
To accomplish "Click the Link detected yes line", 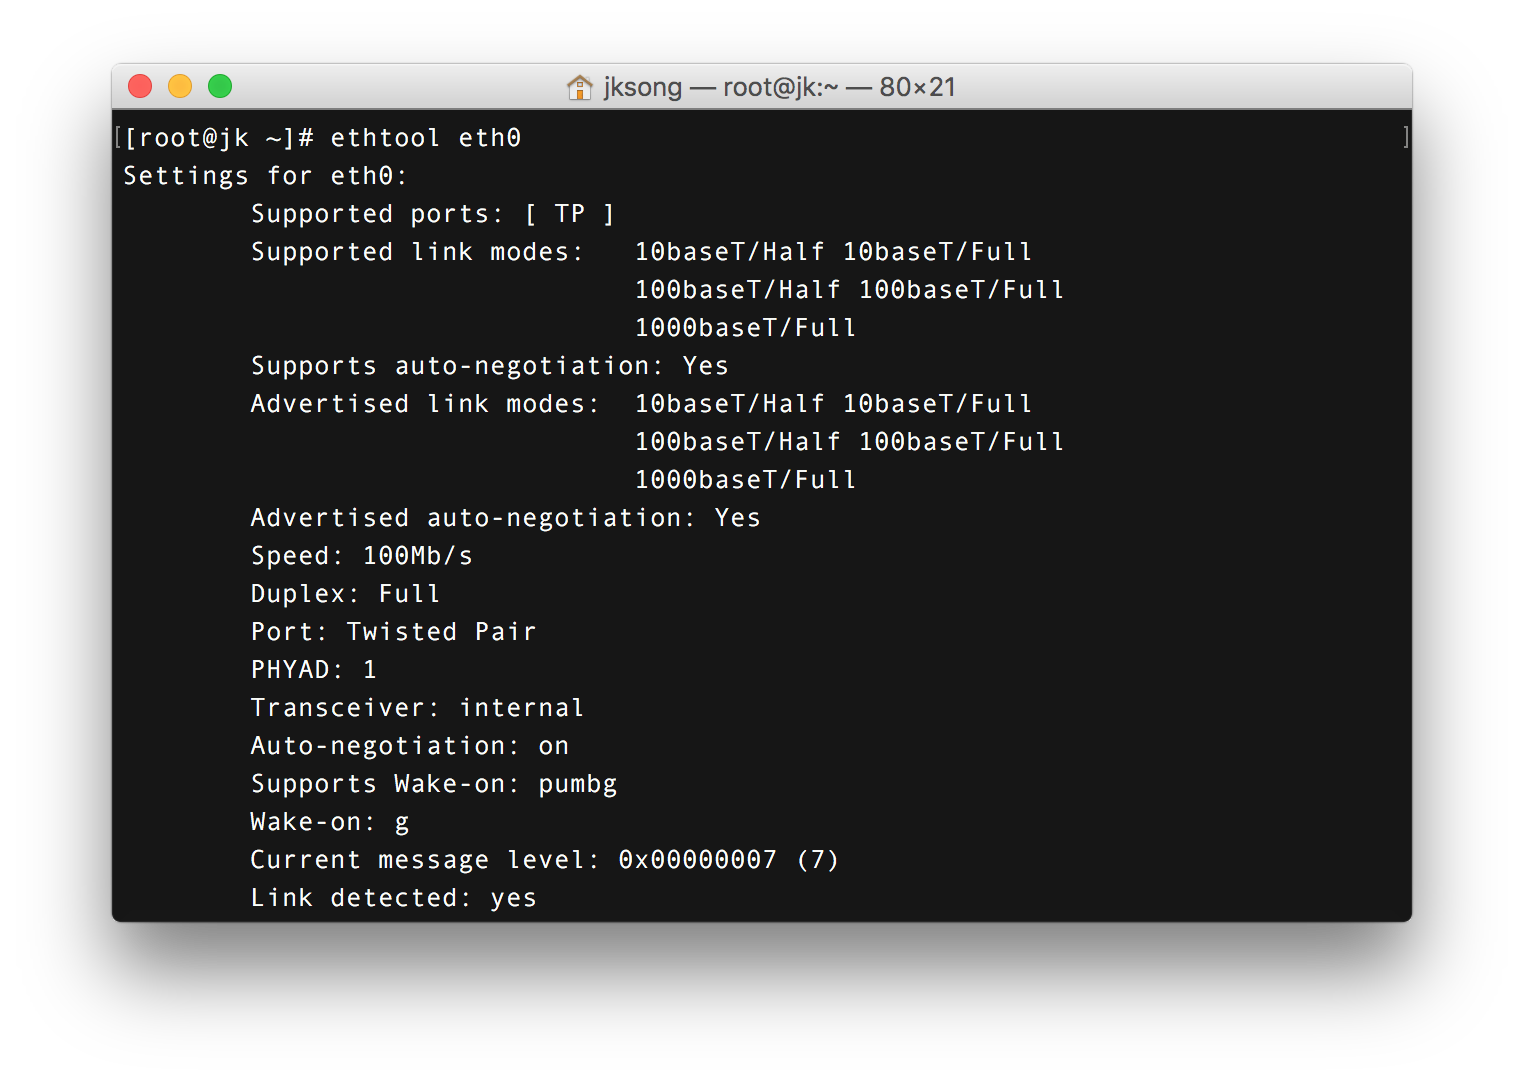I will tap(393, 898).
